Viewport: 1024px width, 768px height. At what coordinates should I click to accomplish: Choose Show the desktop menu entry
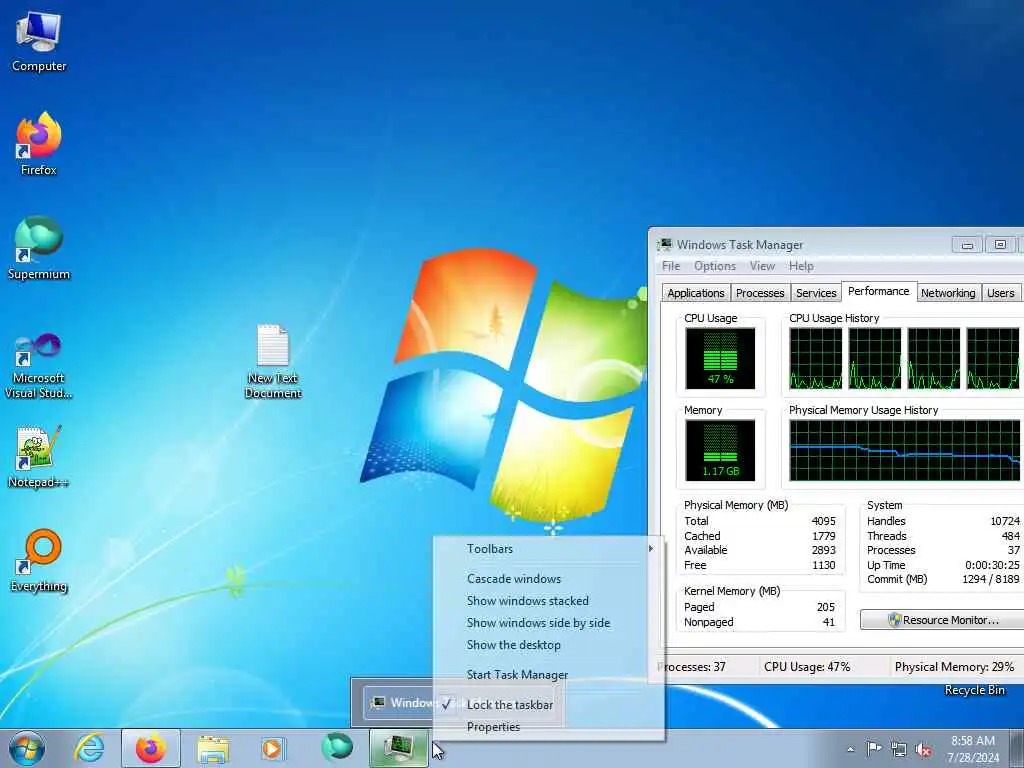[x=549, y=645]
